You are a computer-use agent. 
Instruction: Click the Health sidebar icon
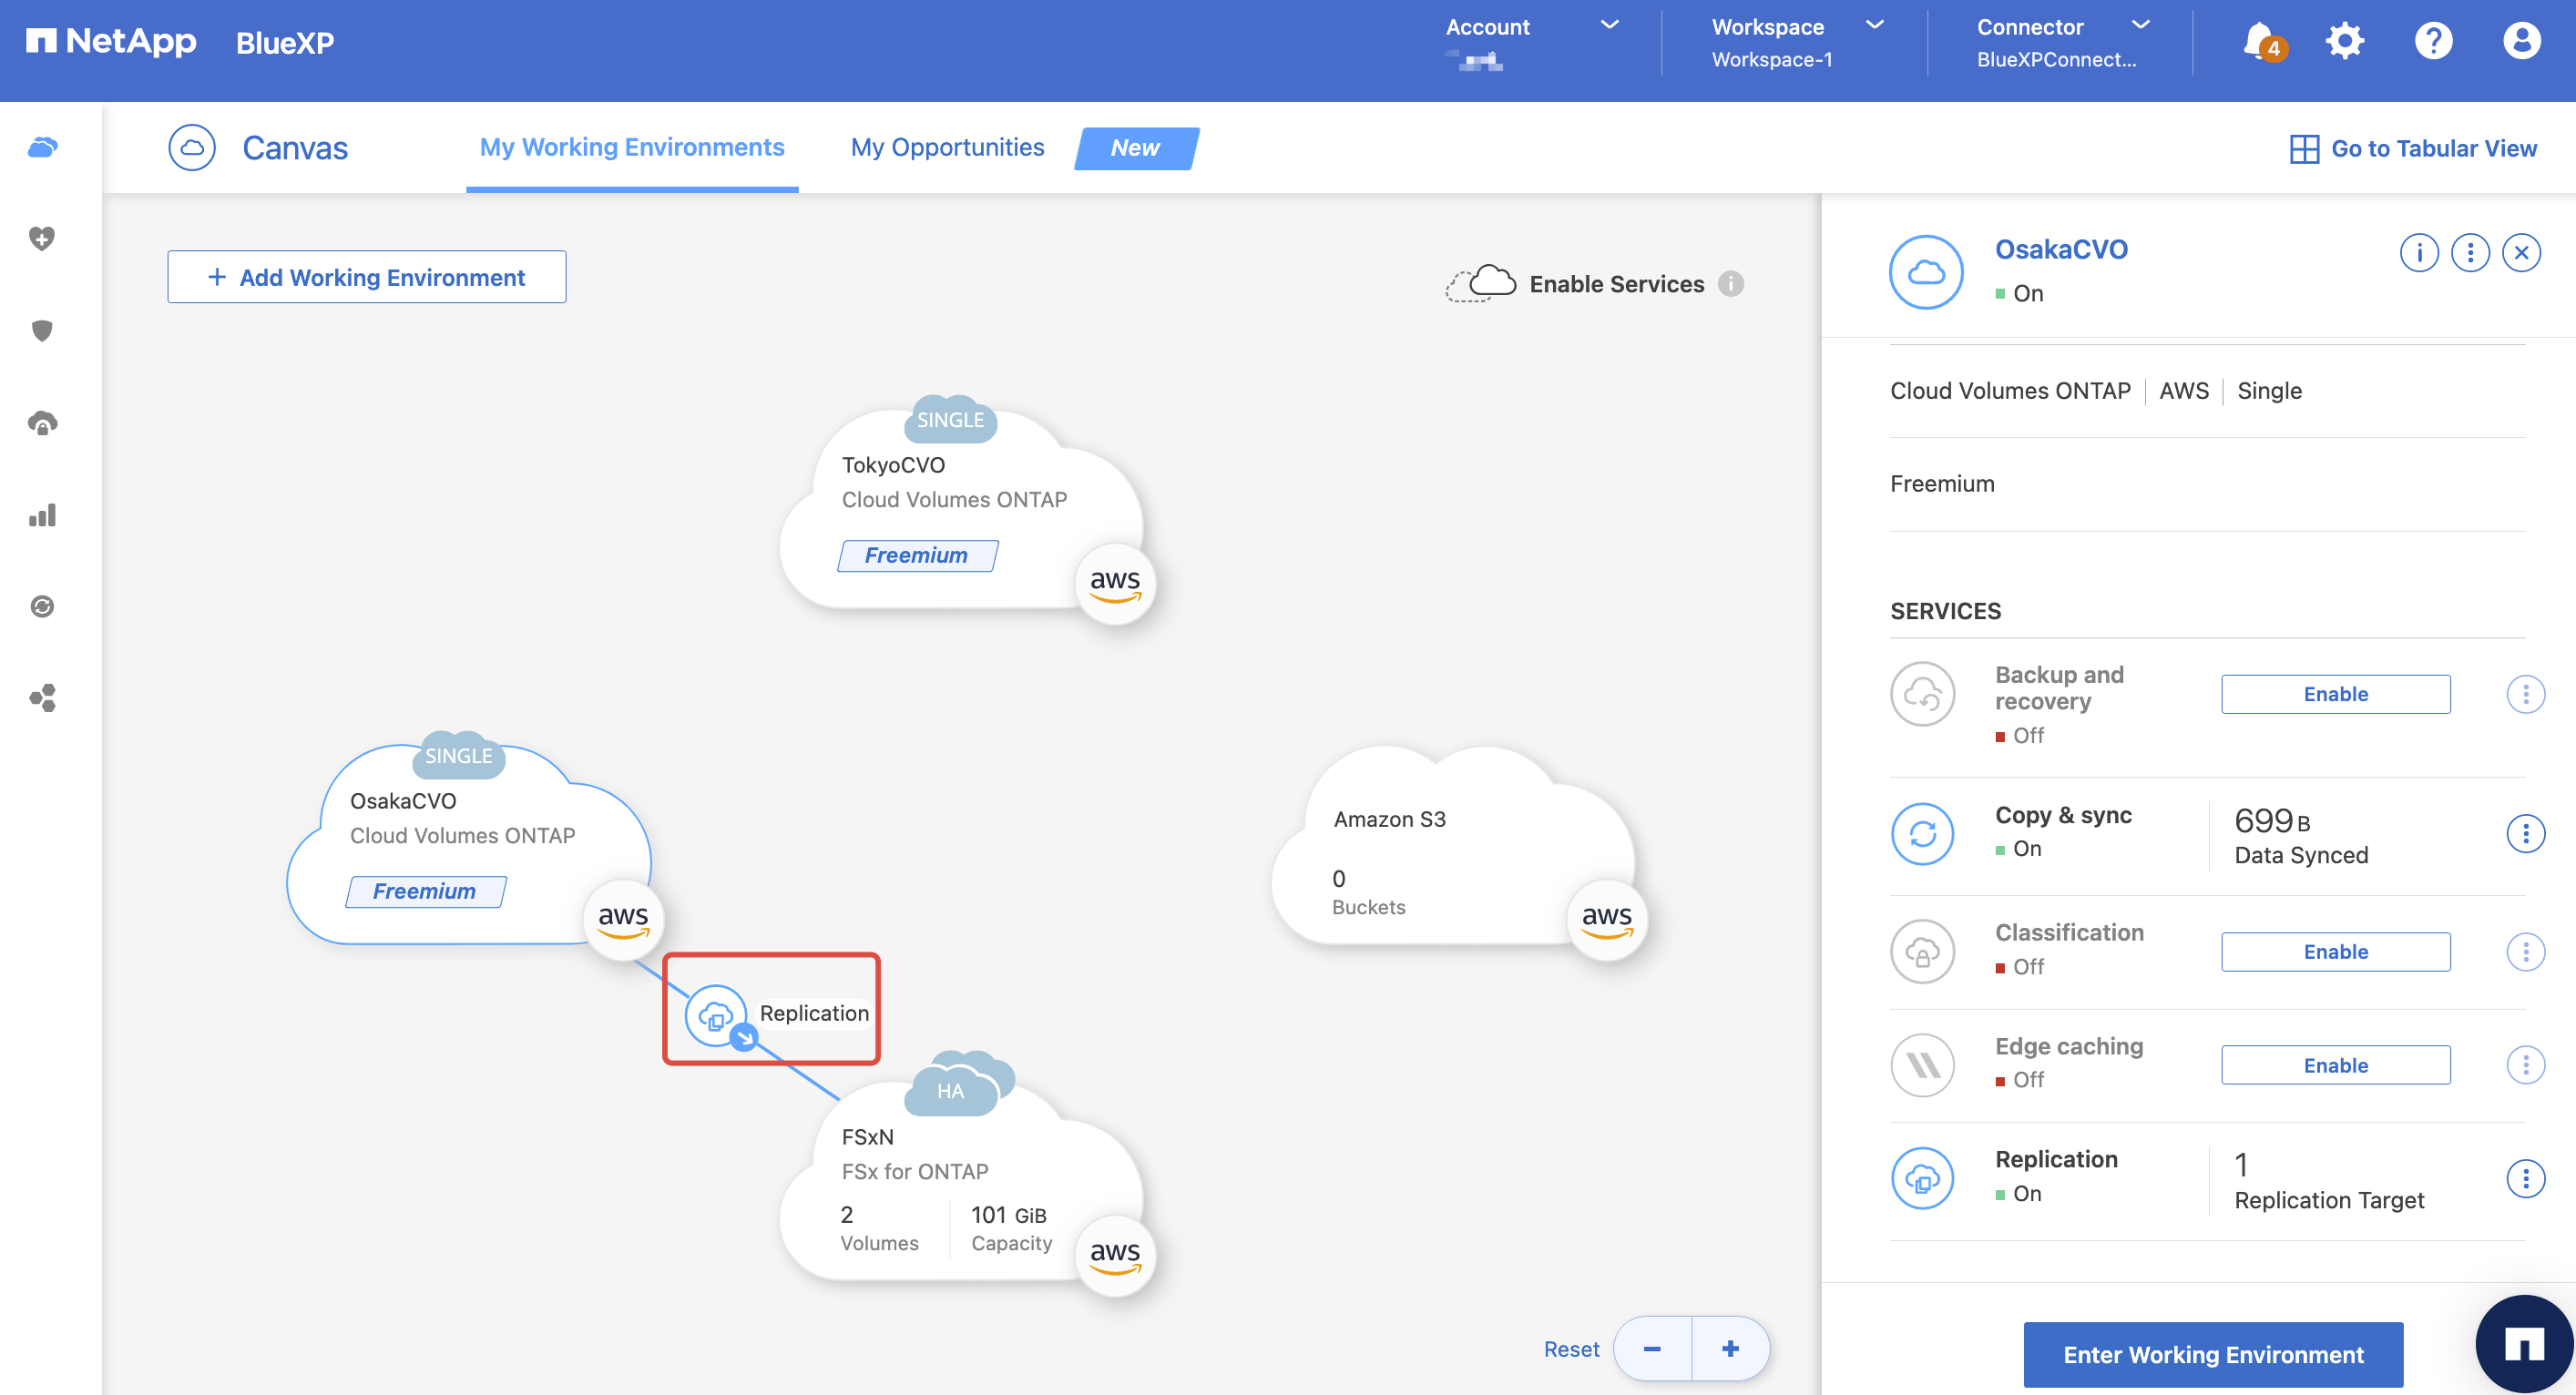pos(42,238)
